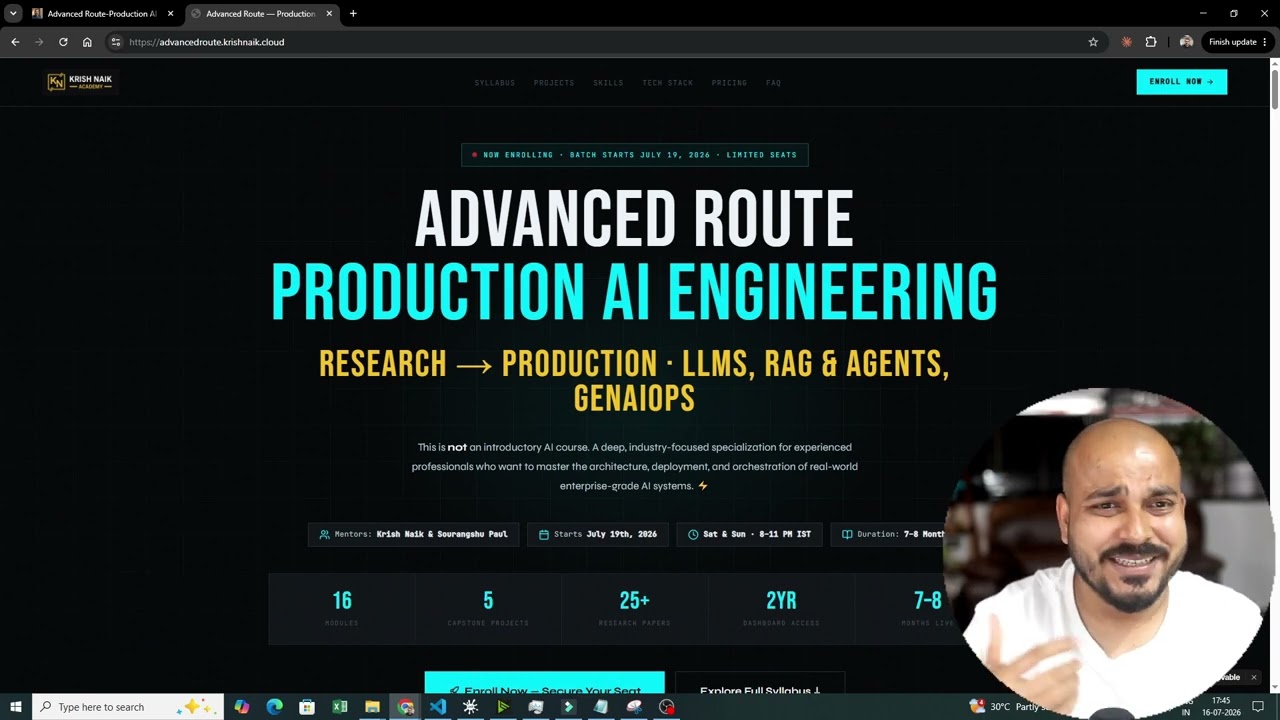This screenshot has width=1280, height=720.
Task: Click the Finish update button
Action: click(x=1237, y=42)
